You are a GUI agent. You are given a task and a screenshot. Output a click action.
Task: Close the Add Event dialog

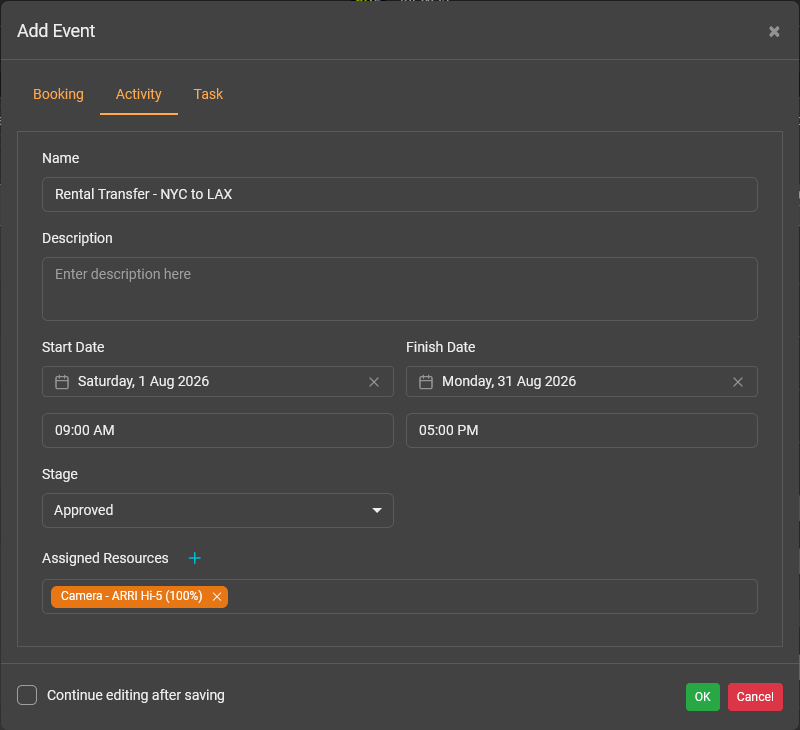(774, 31)
